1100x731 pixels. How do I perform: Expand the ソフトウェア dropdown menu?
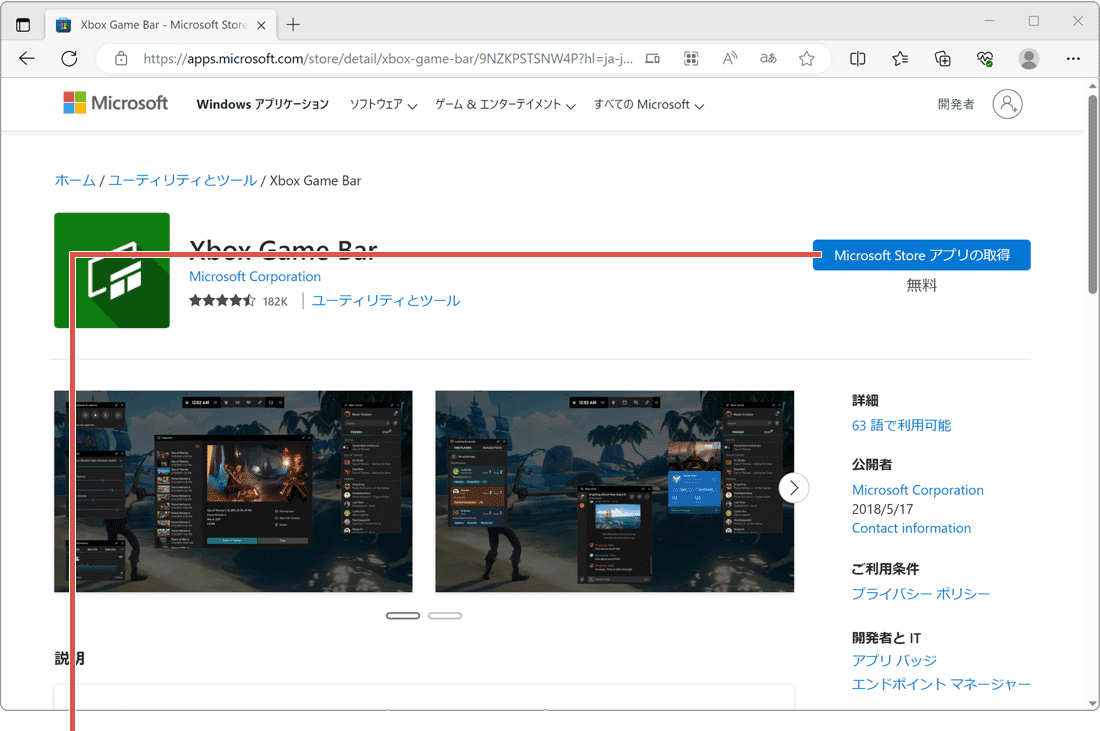(x=382, y=104)
